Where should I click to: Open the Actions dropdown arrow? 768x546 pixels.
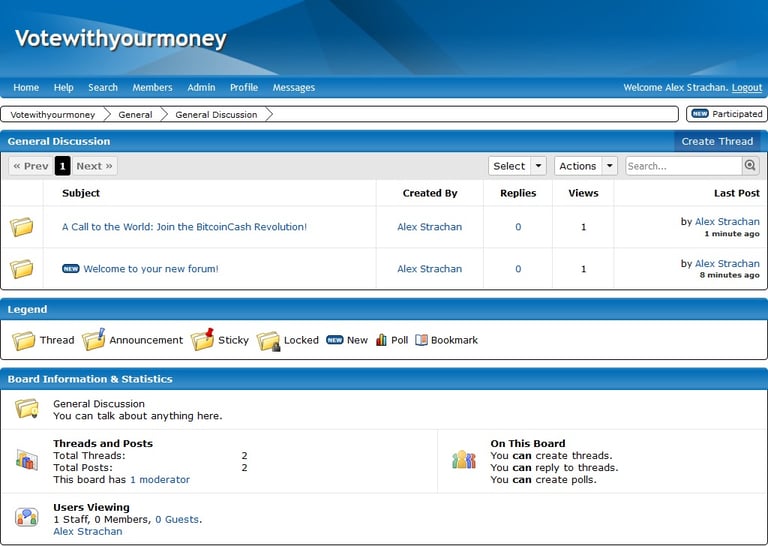coord(609,166)
